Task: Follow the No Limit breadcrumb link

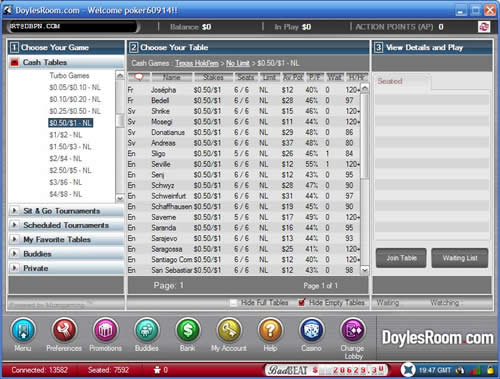Action: (x=238, y=63)
